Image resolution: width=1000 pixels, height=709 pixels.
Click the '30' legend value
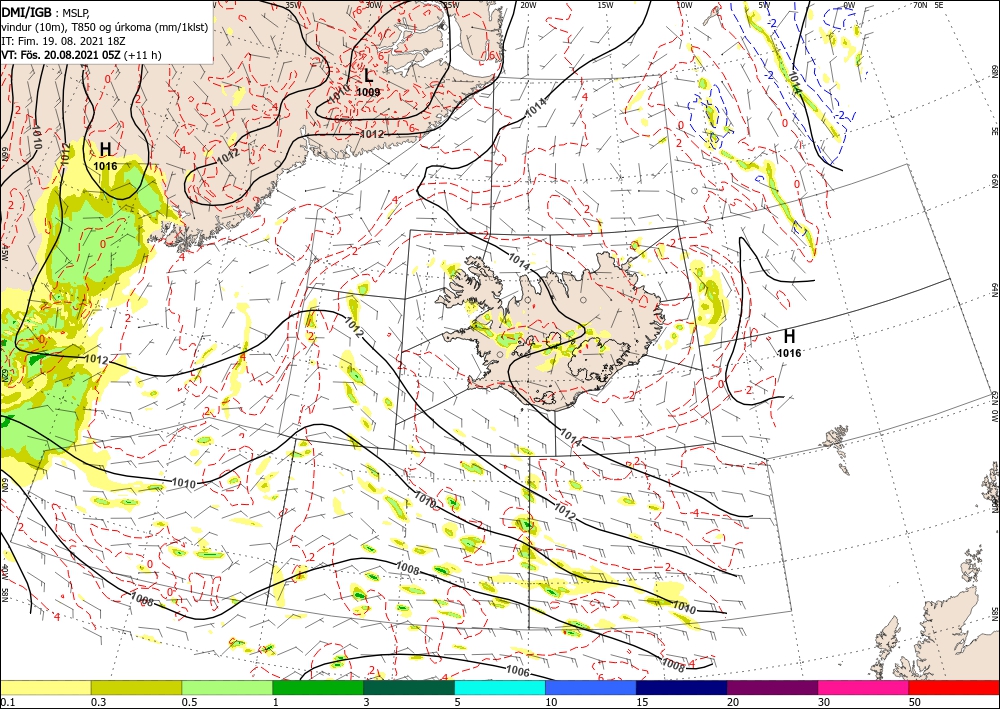(824, 702)
